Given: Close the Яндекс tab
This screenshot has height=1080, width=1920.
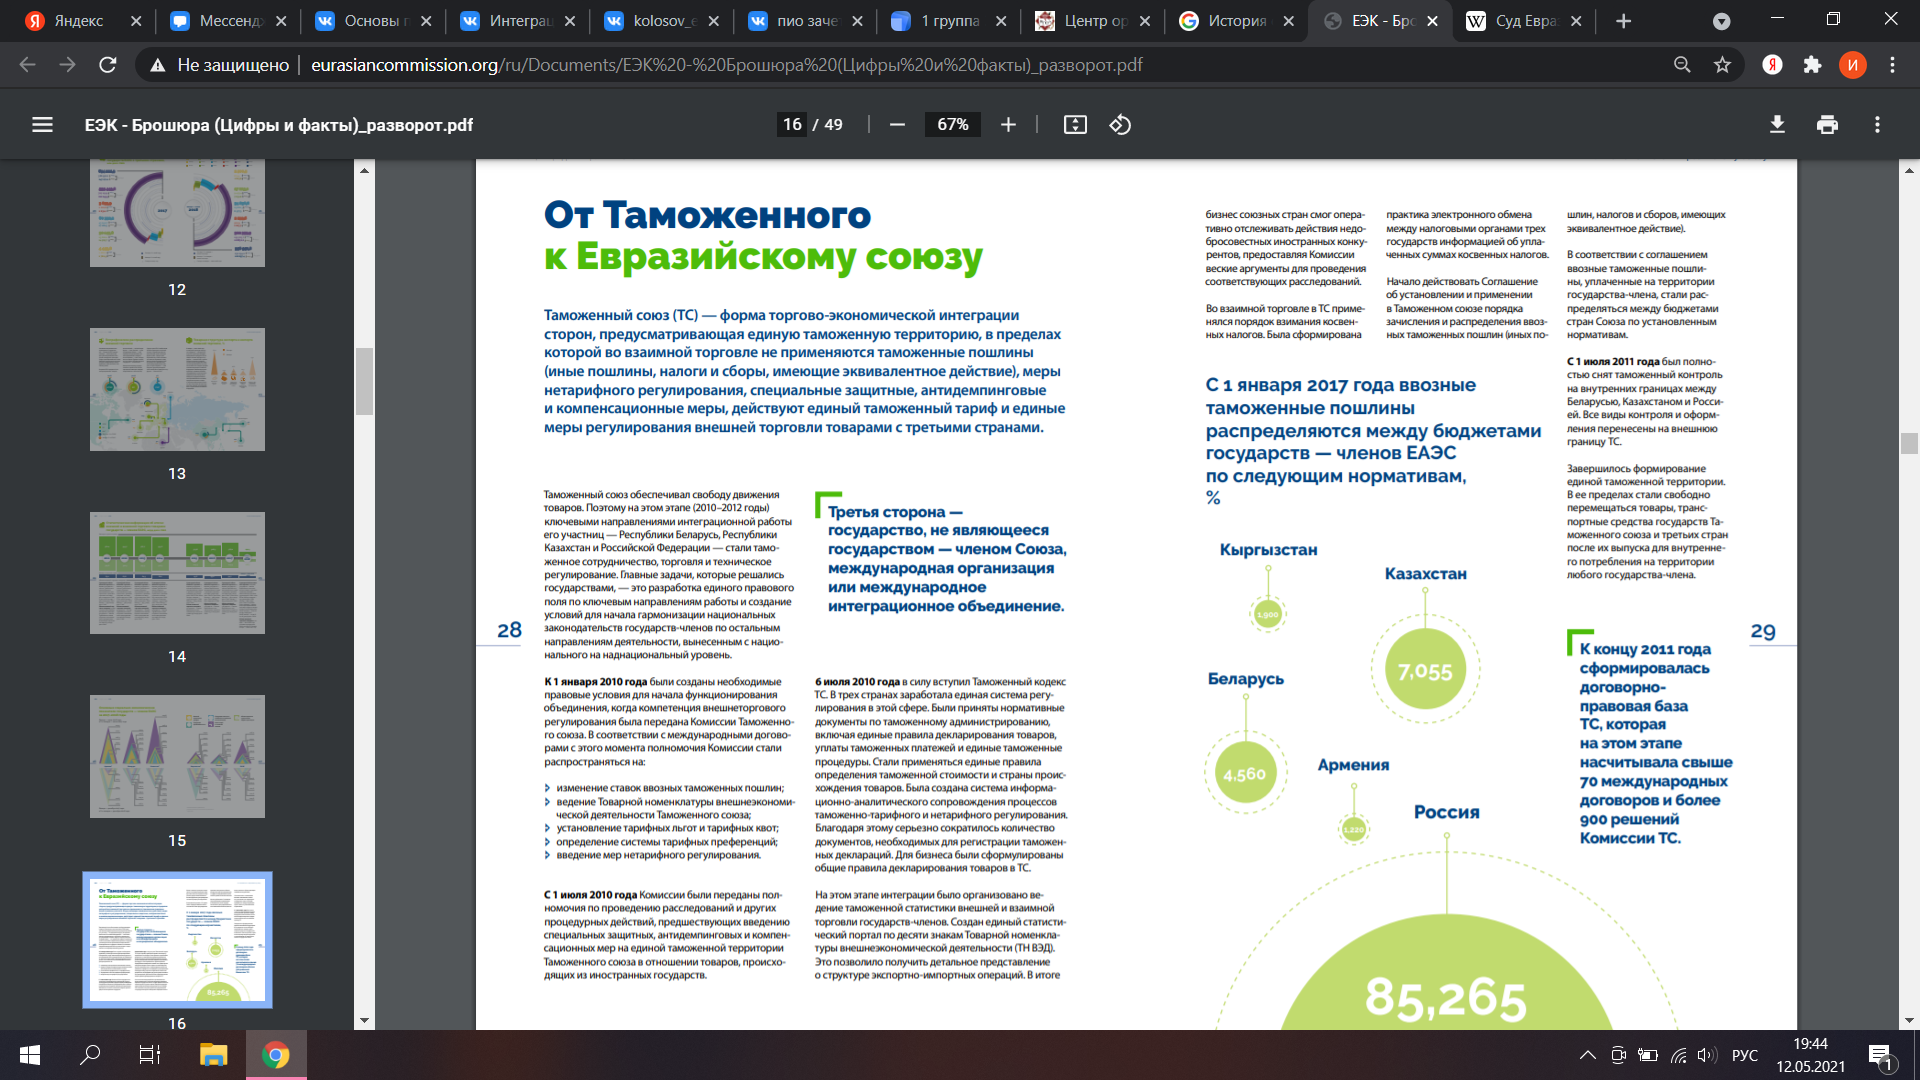Looking at the screenshot, I should [136, 21].
